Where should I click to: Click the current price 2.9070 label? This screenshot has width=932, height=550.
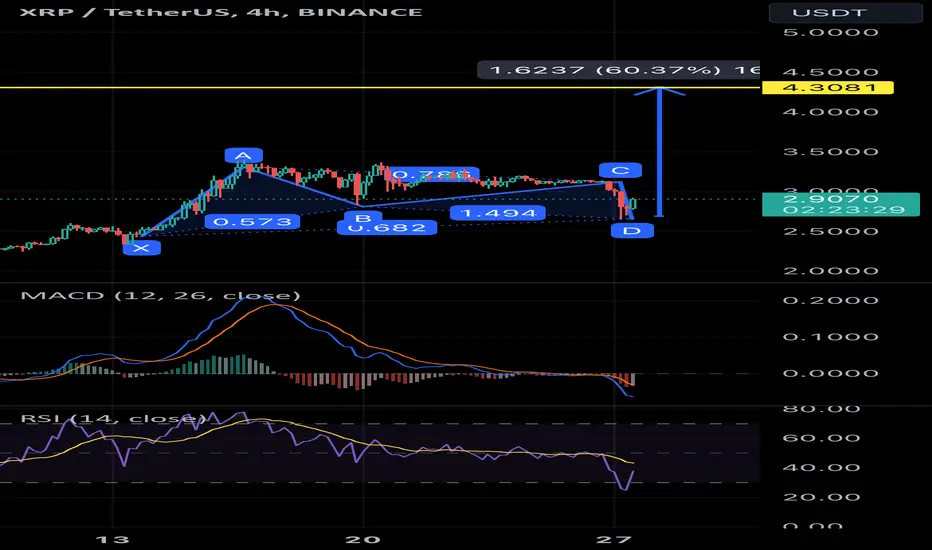840,204
